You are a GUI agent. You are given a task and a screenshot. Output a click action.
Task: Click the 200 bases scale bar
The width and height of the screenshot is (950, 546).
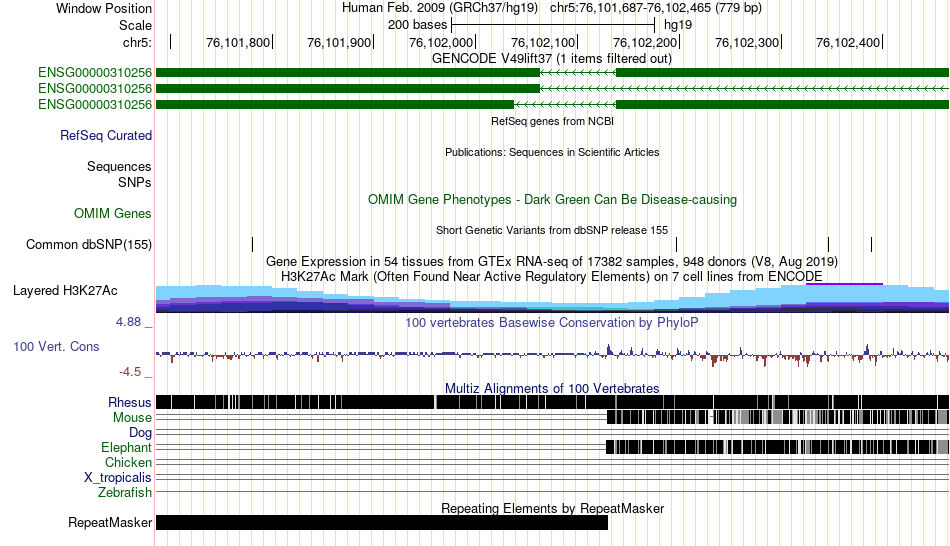click(x=553, y=25)
